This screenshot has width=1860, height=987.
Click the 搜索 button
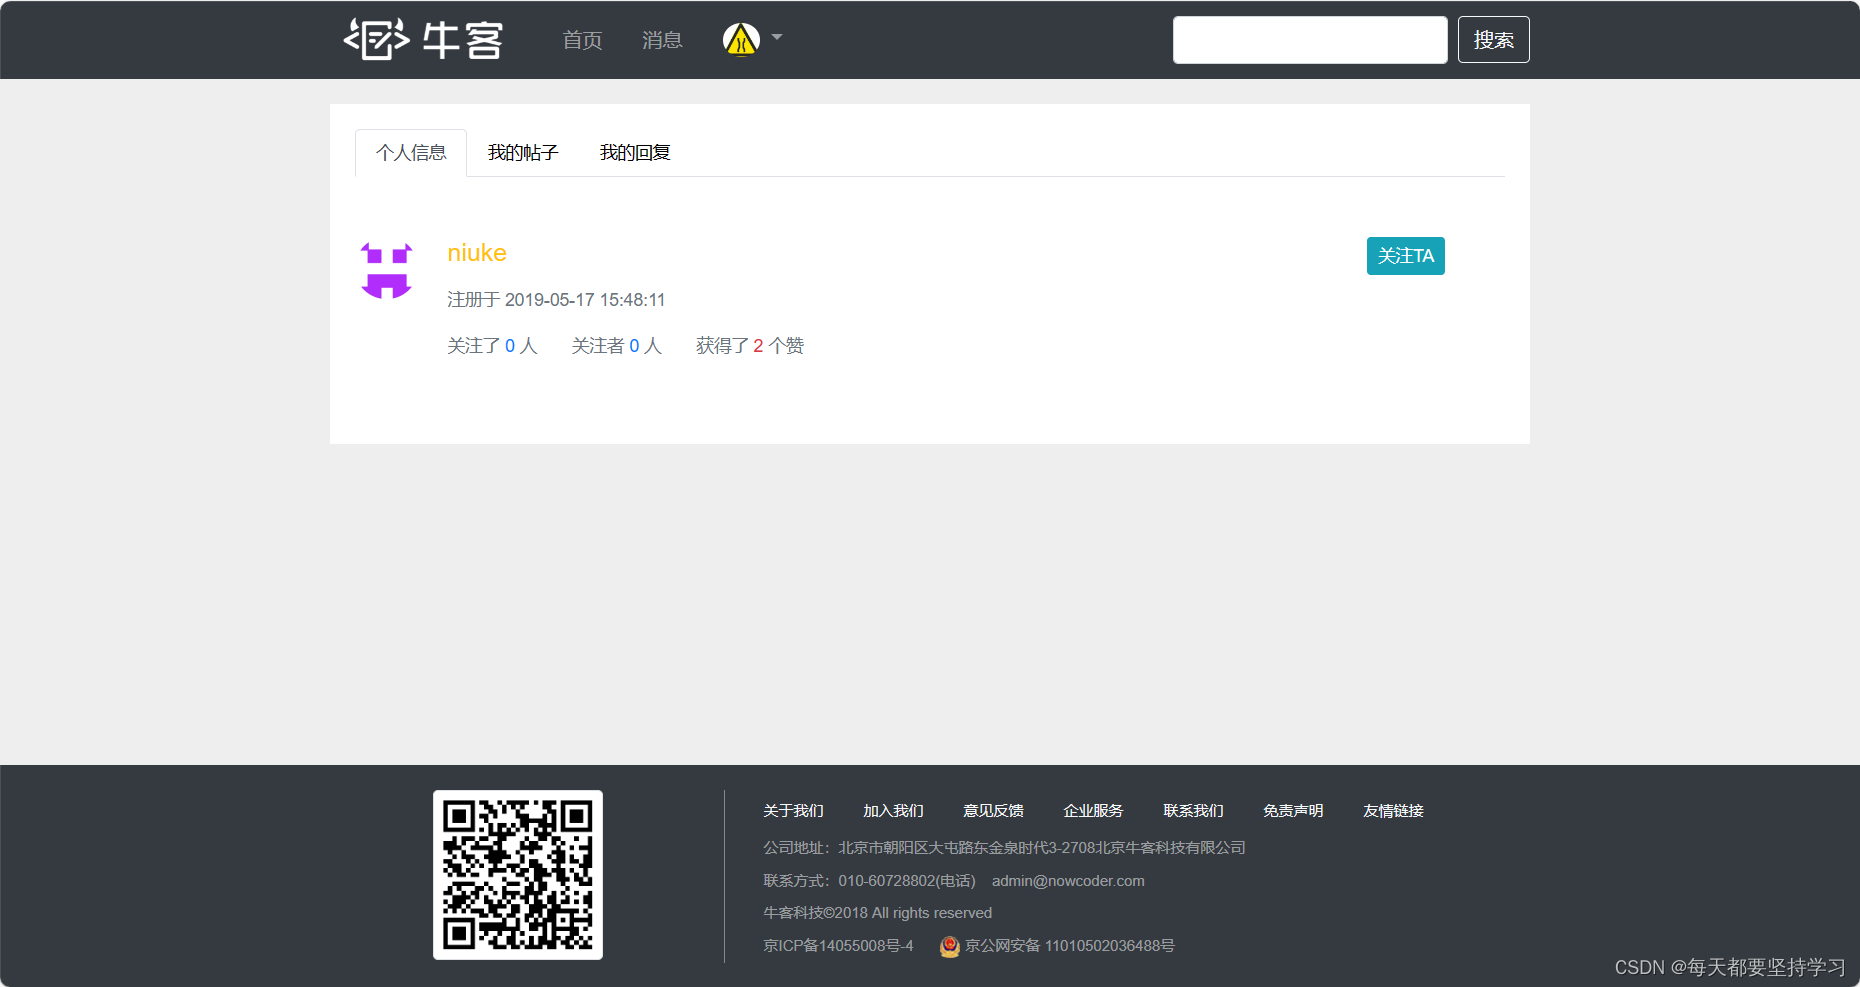pyautogui.click(x=1493, y=40)
